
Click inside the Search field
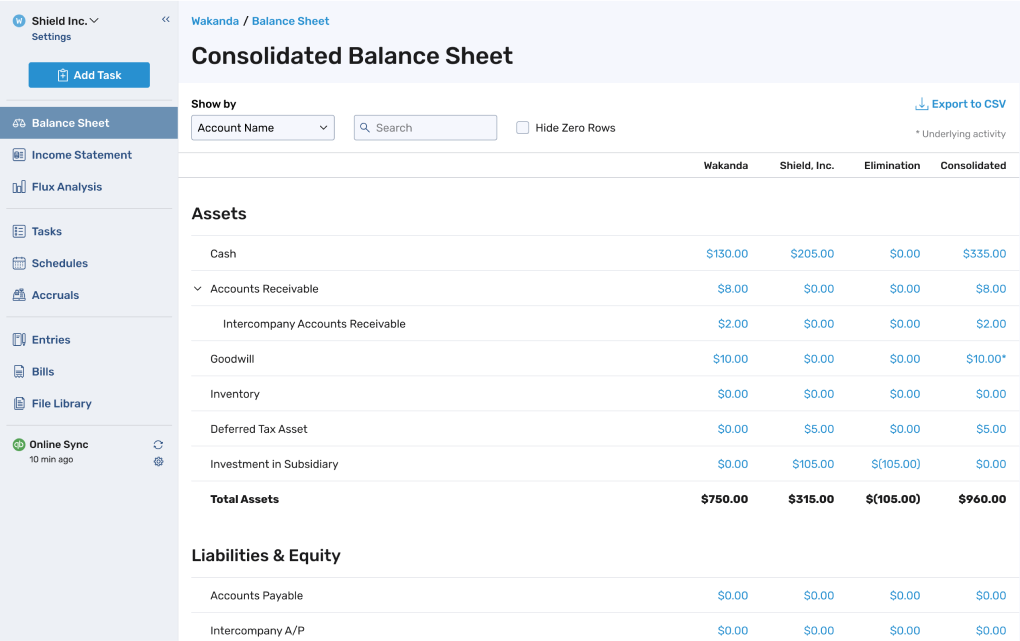(x=425, y=127)
